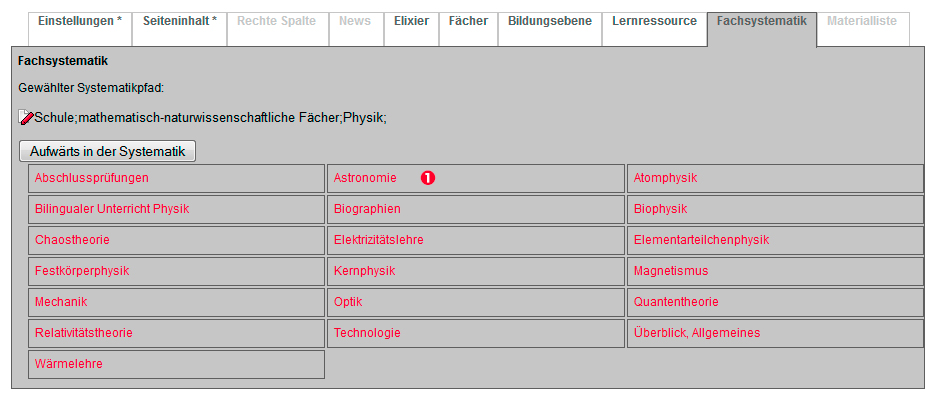Choose the Wärmelehre category
Screen dimensions: 936x400
click(69, 364)
